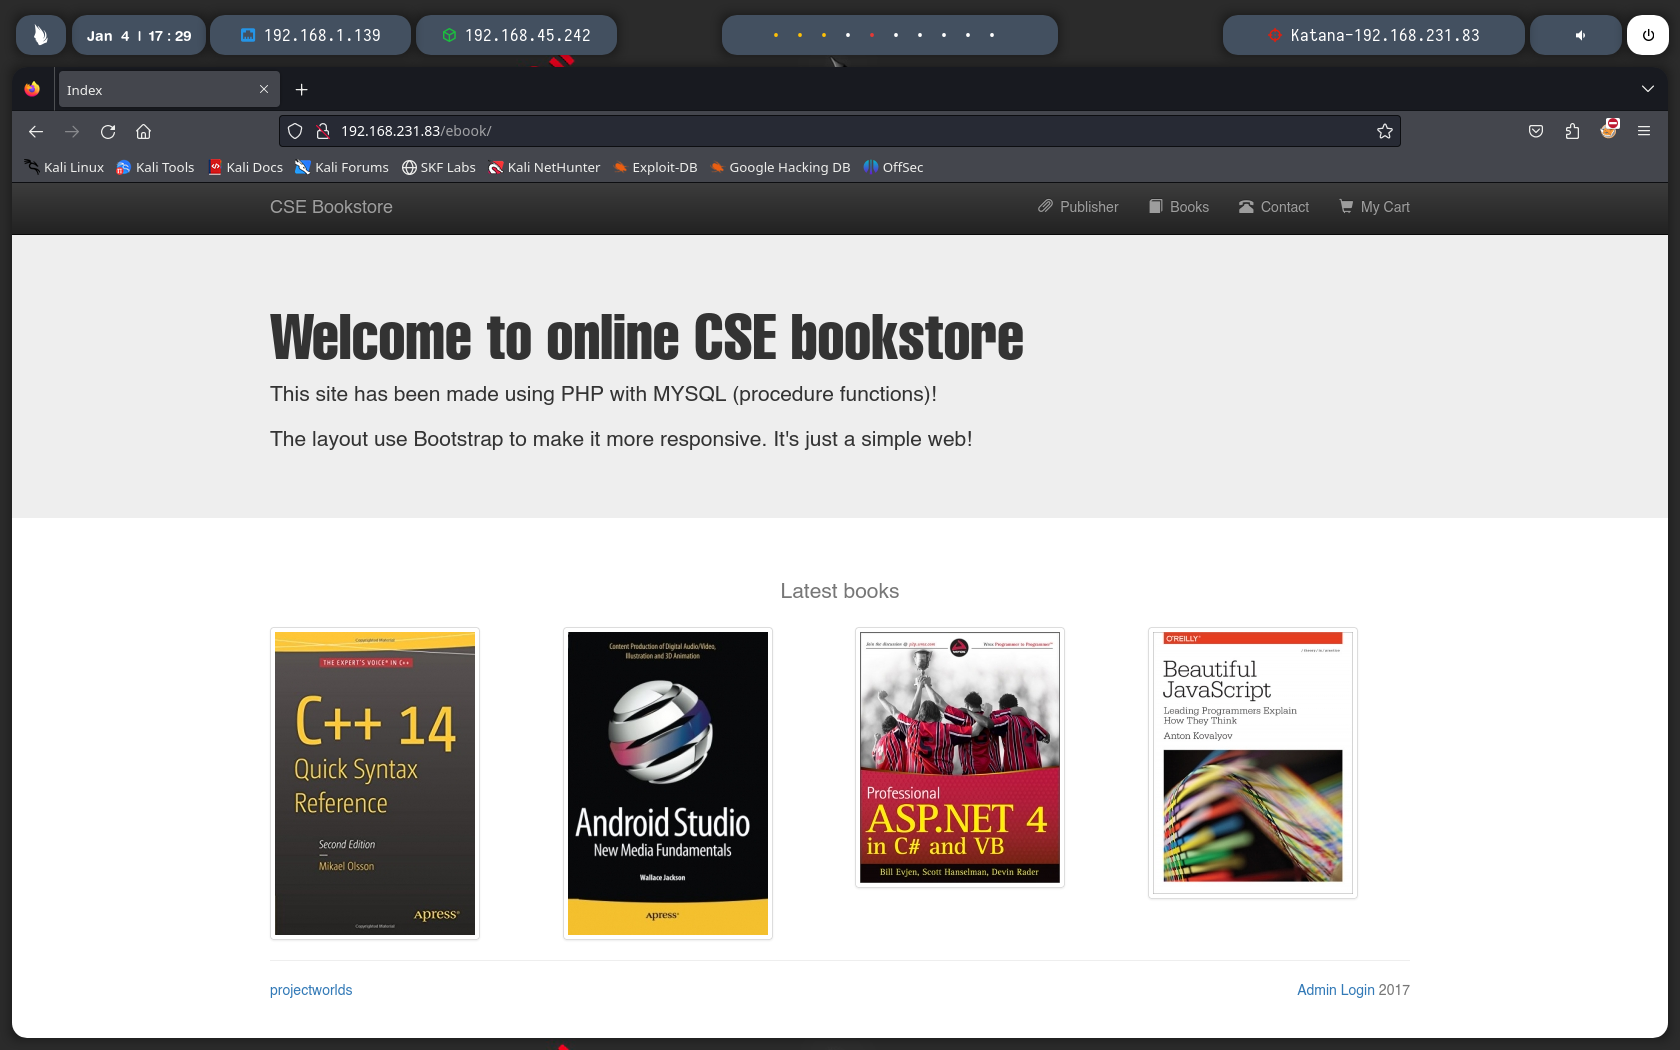Click the tracking protection shield icon

coord(295,131)
